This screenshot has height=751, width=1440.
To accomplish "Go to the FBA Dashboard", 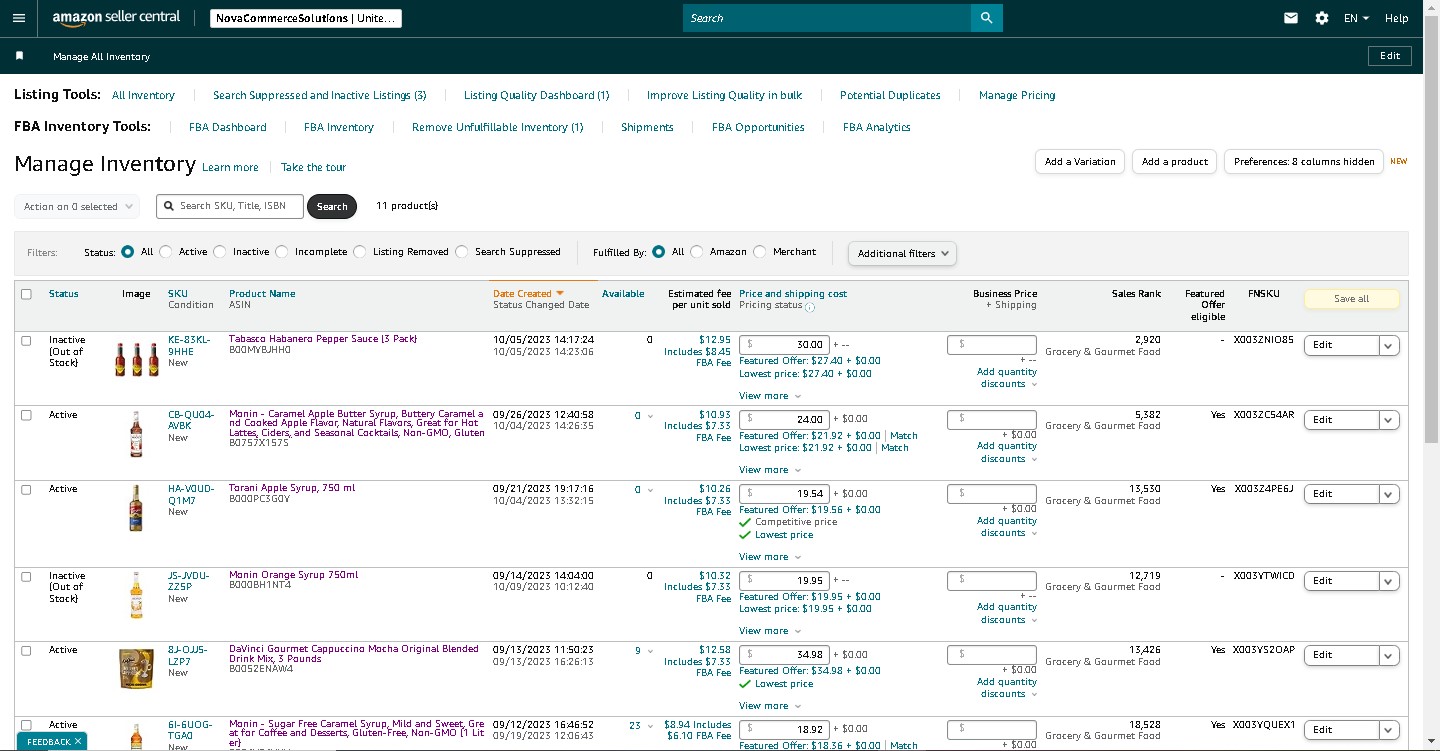I will 228,127.
